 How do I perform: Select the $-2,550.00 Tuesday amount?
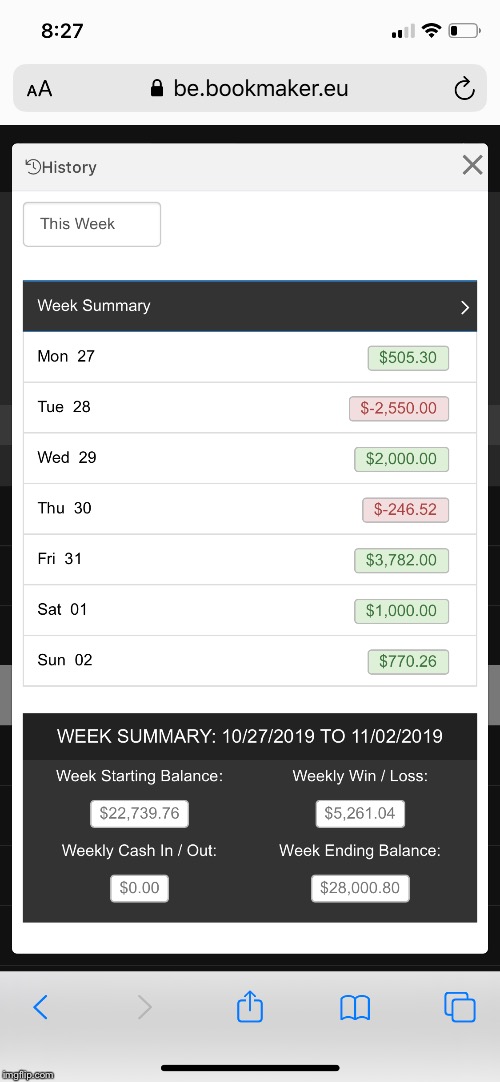[x=399, y=409]
